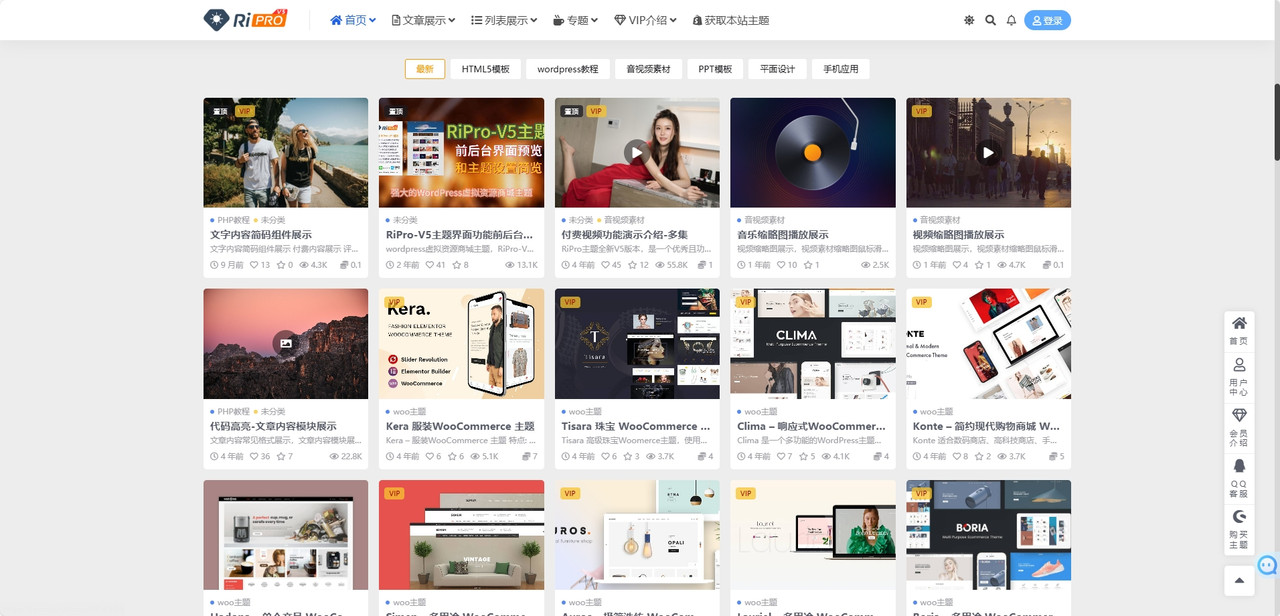This screenshot has height=616, width=1280.
Task: Open article title 付费视频功能演示介绍-多集
Action: click(625, 235)
